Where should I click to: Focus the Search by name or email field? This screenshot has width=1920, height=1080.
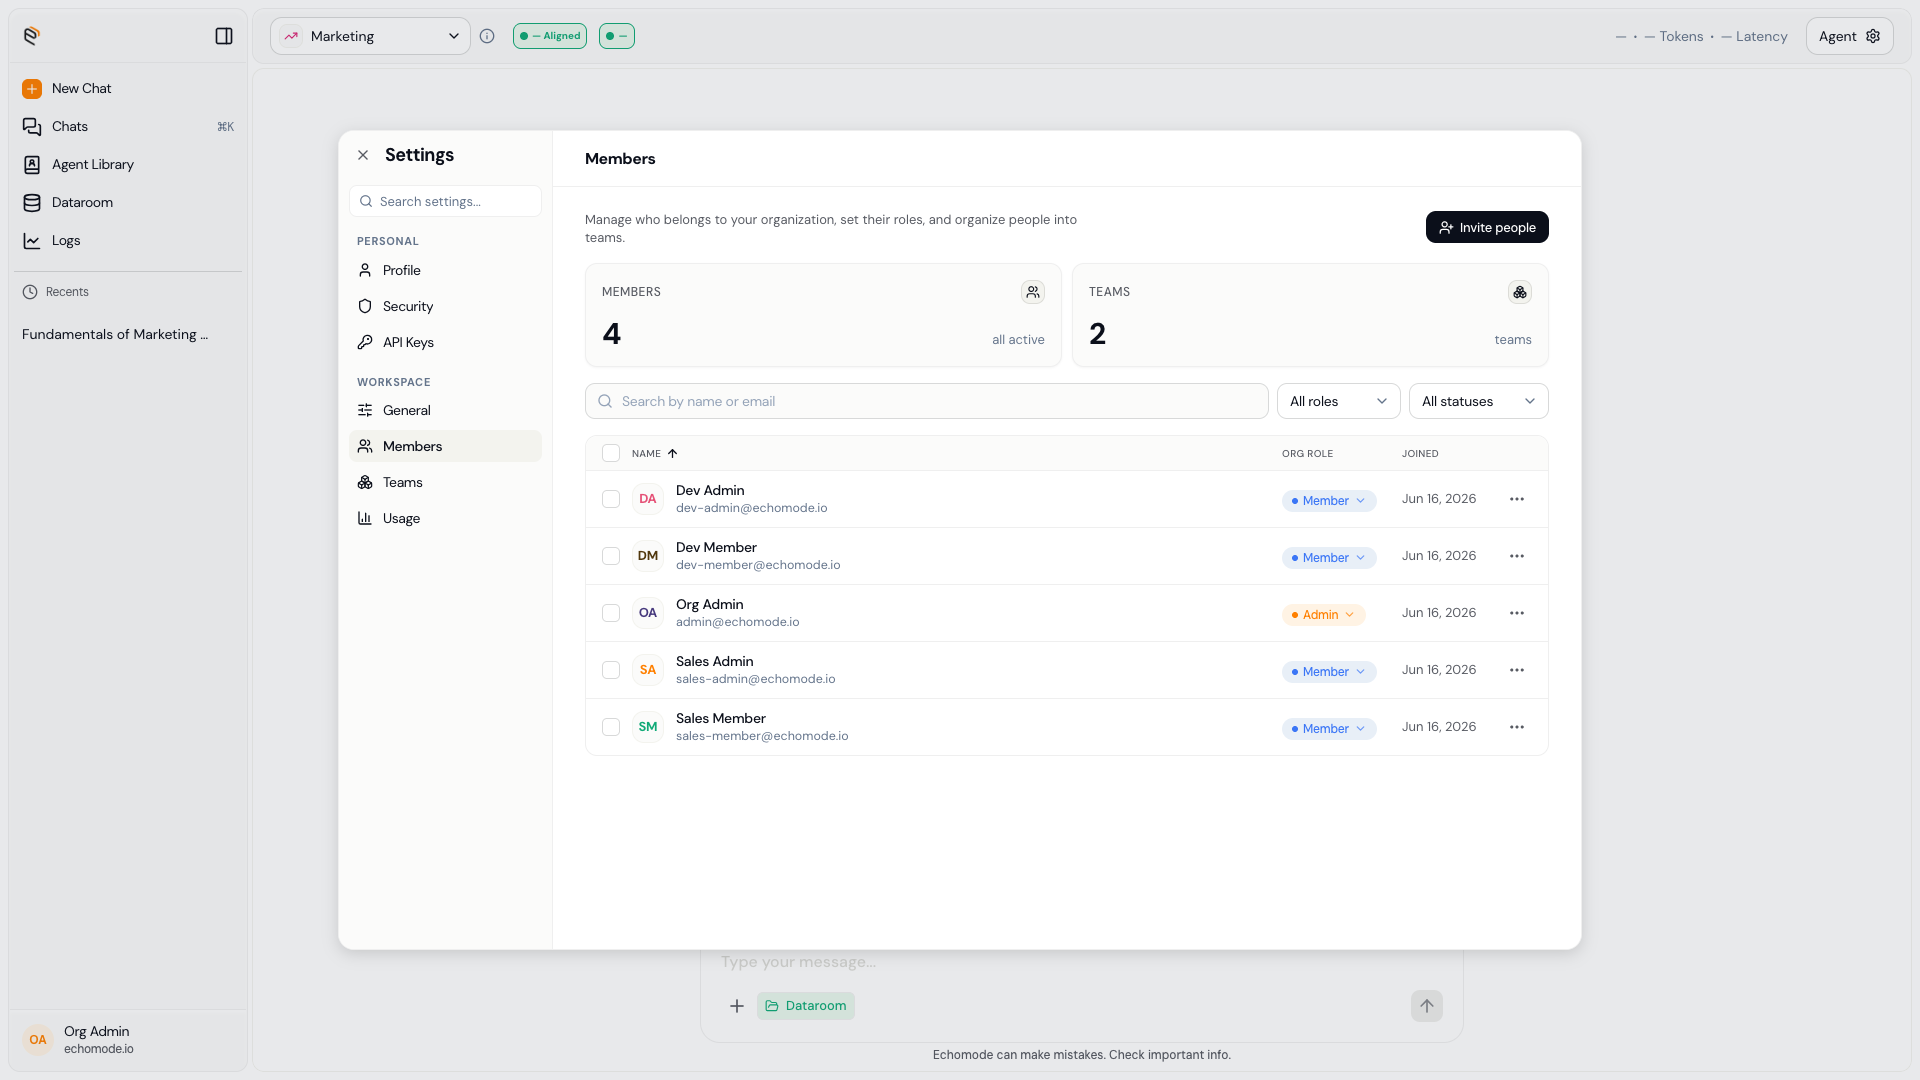pos(926,401)
